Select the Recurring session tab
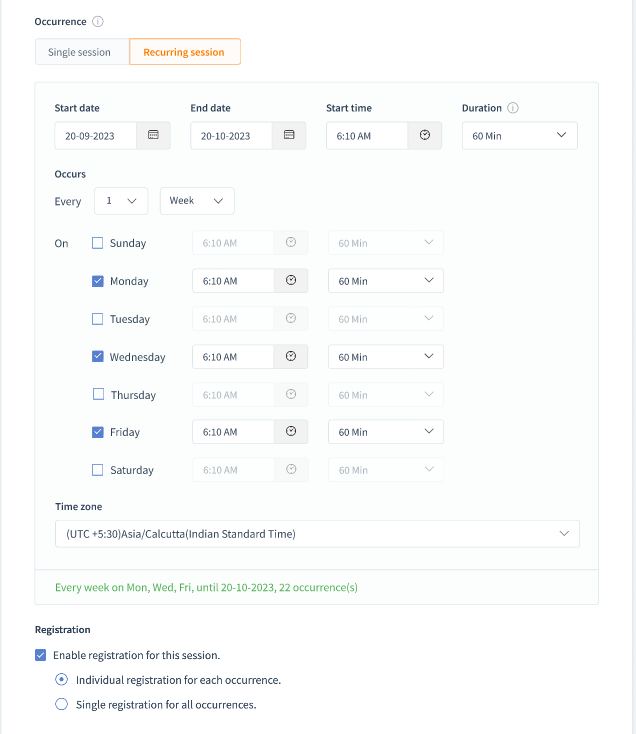636x734 pixels. coord(184,52)
